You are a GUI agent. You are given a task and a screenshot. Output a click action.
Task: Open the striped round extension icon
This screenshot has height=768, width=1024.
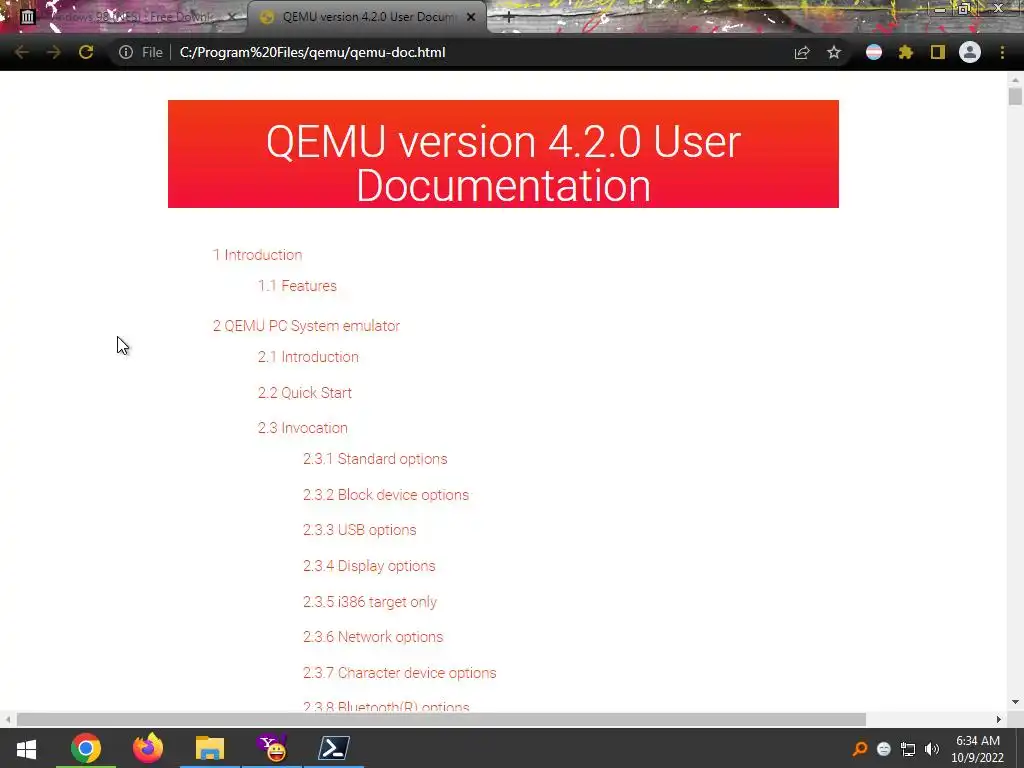[x=874, y=52]
